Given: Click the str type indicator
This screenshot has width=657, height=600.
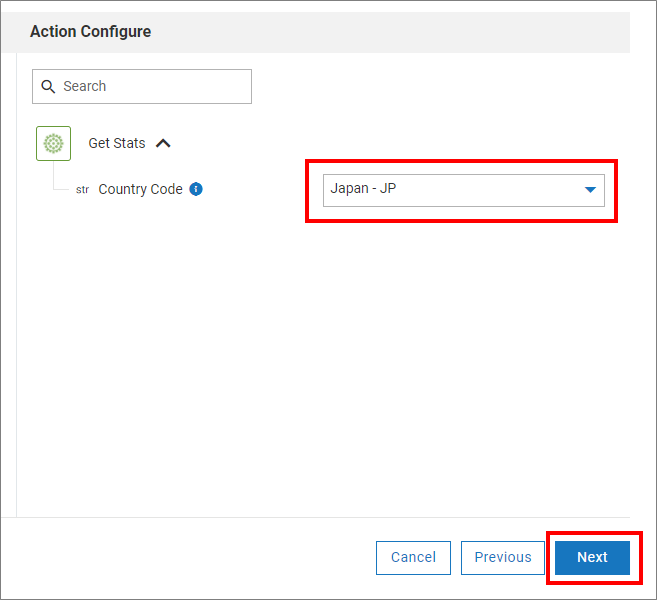Looking at the screenshot, I should (82, 190).
